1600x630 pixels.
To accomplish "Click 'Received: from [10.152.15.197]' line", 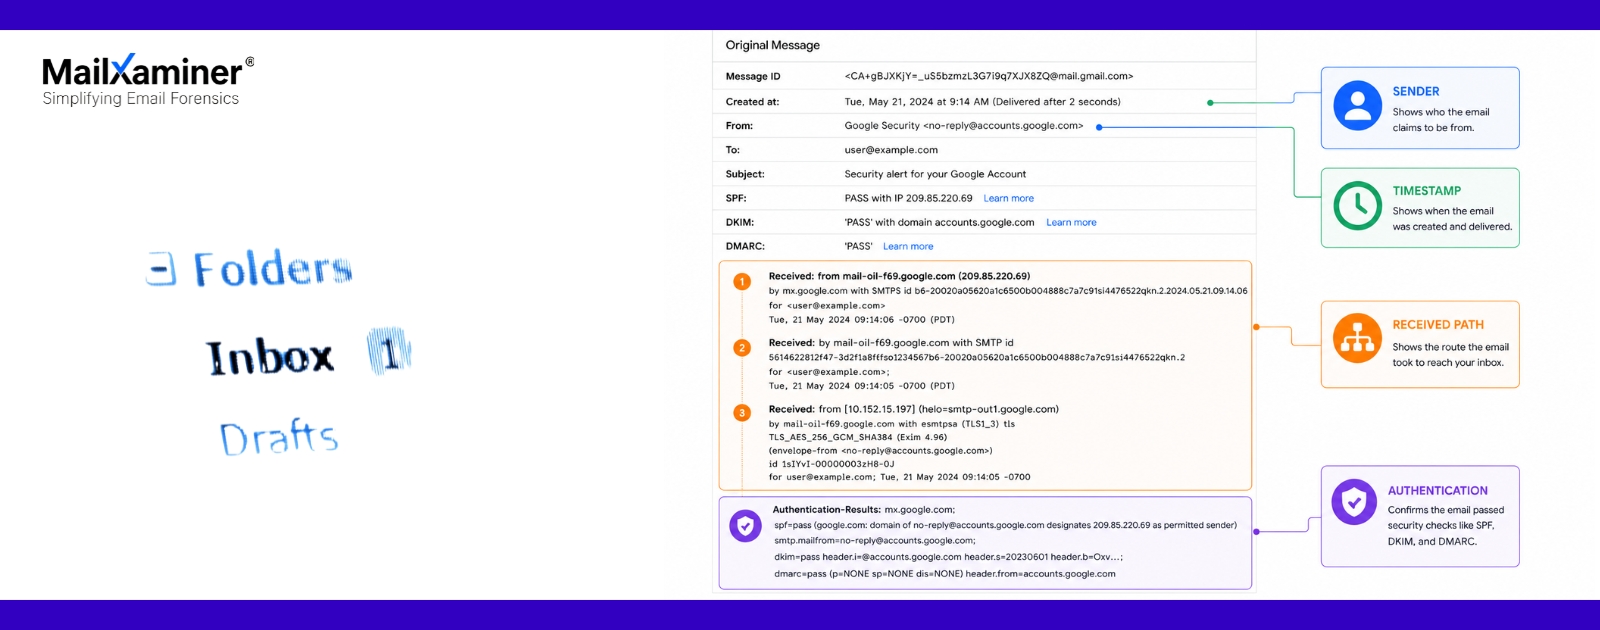I will 913,409.
